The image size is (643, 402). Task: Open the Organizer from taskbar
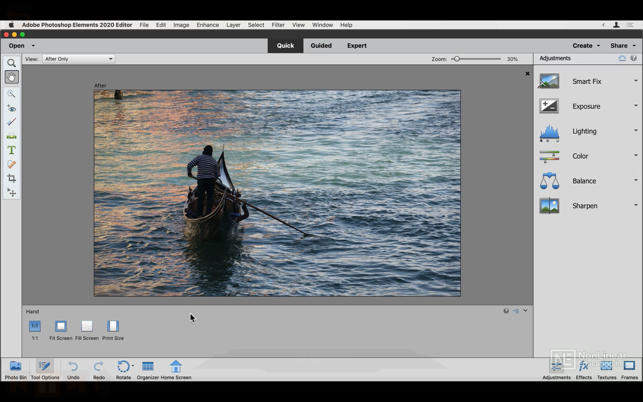148,369
